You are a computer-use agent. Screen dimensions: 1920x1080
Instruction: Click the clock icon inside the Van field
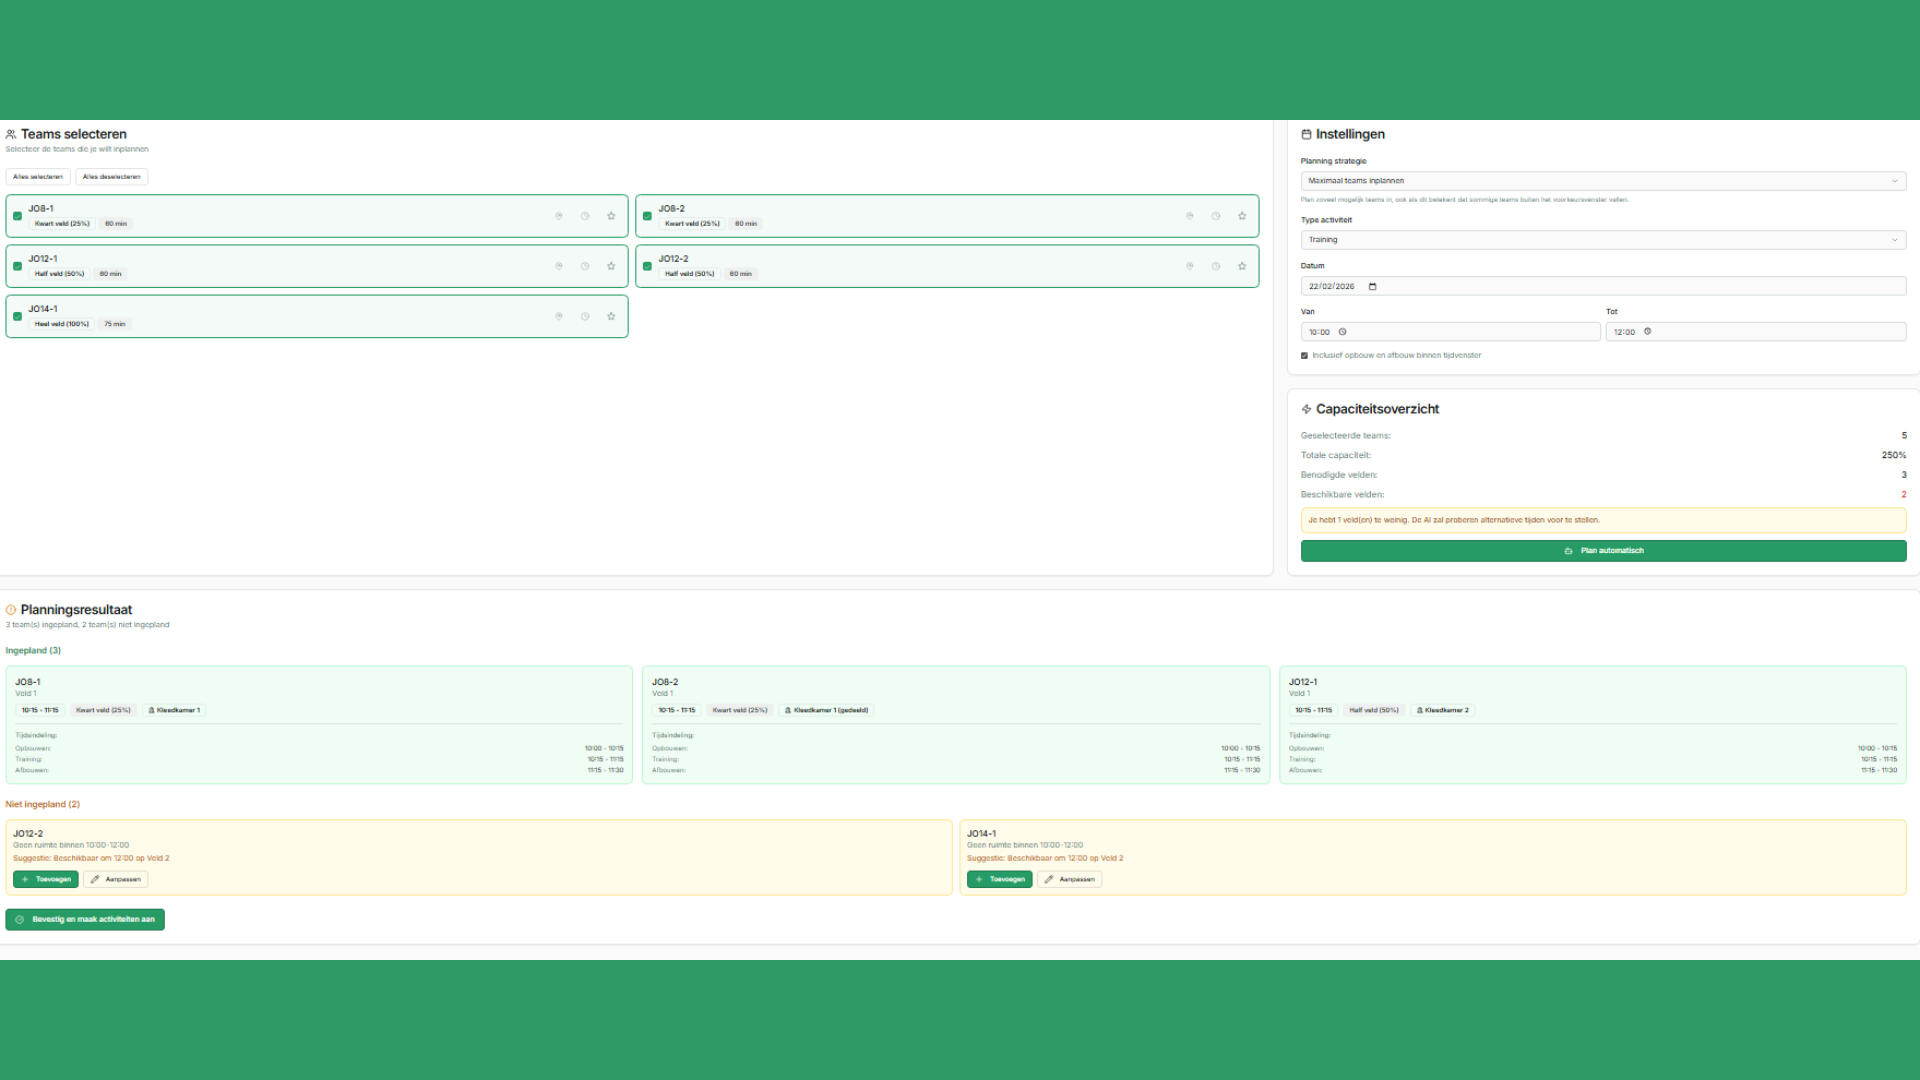[x=1343, y=331]
